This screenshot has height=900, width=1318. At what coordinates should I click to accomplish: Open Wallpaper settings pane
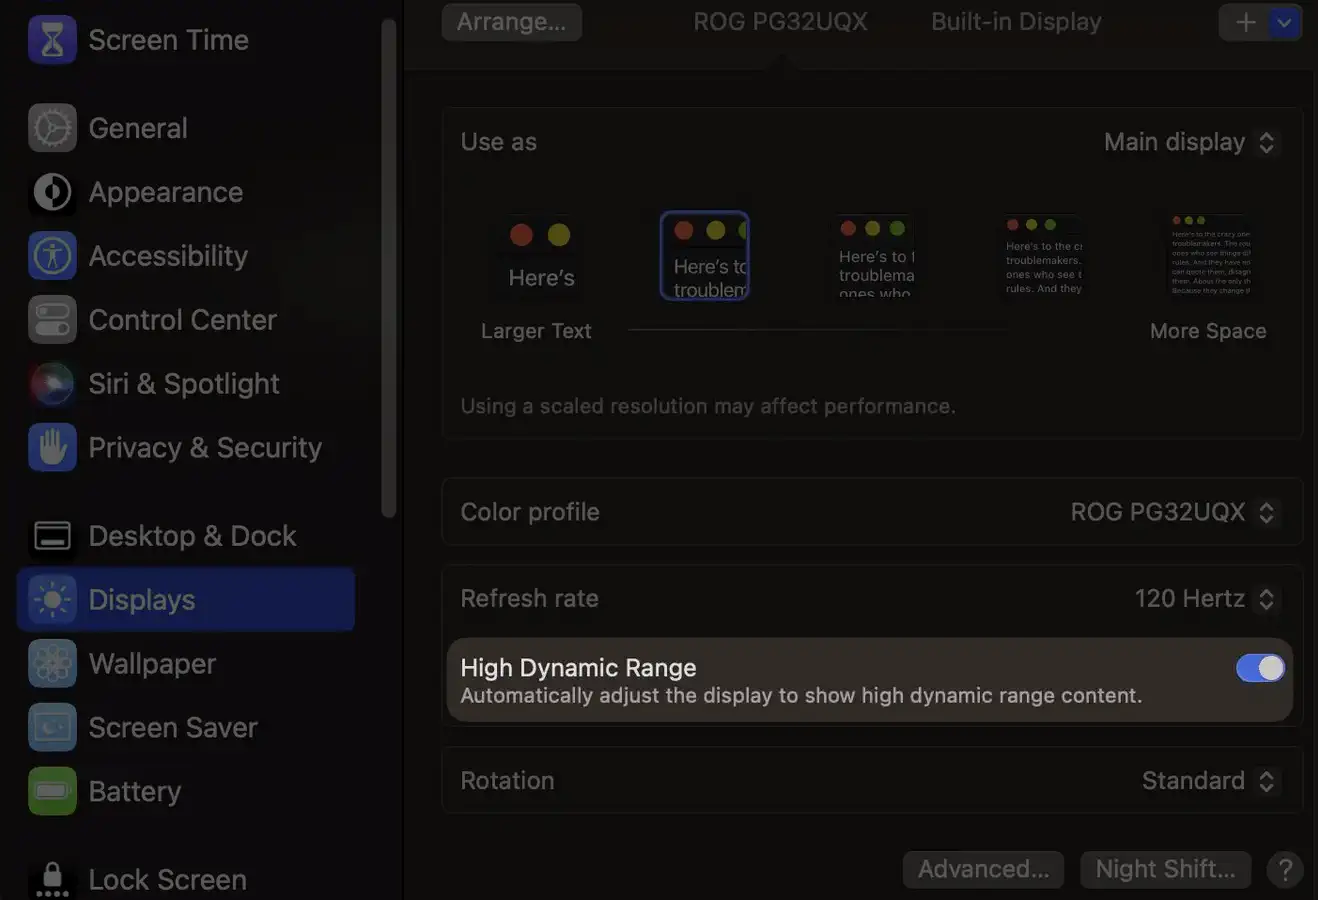pos(186,664)
